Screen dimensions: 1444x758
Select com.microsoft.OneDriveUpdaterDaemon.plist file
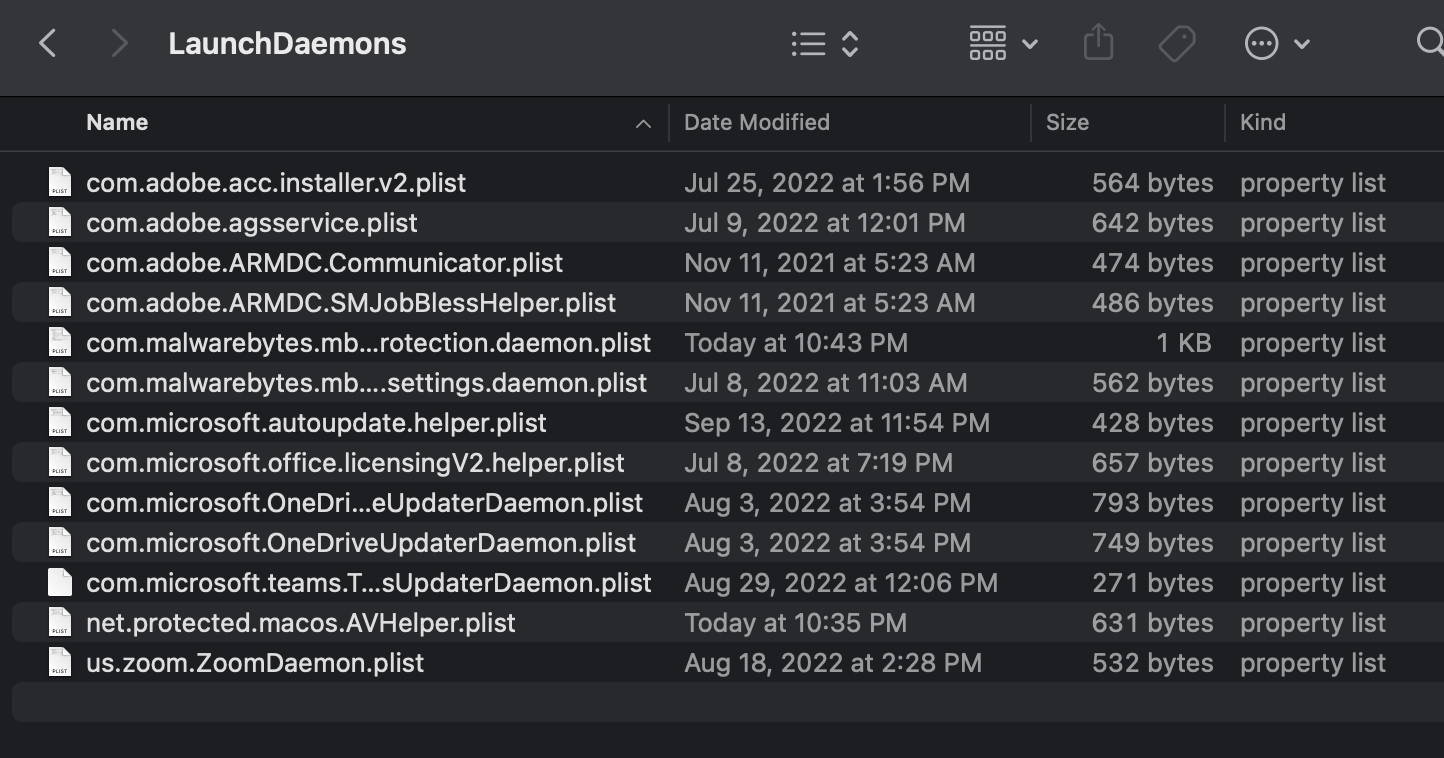(x=361, y=543)
